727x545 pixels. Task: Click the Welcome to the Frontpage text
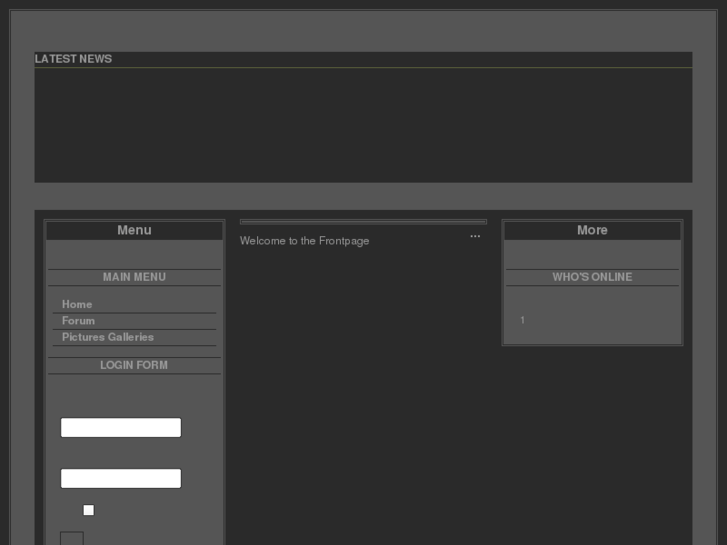tap(304, 241)
